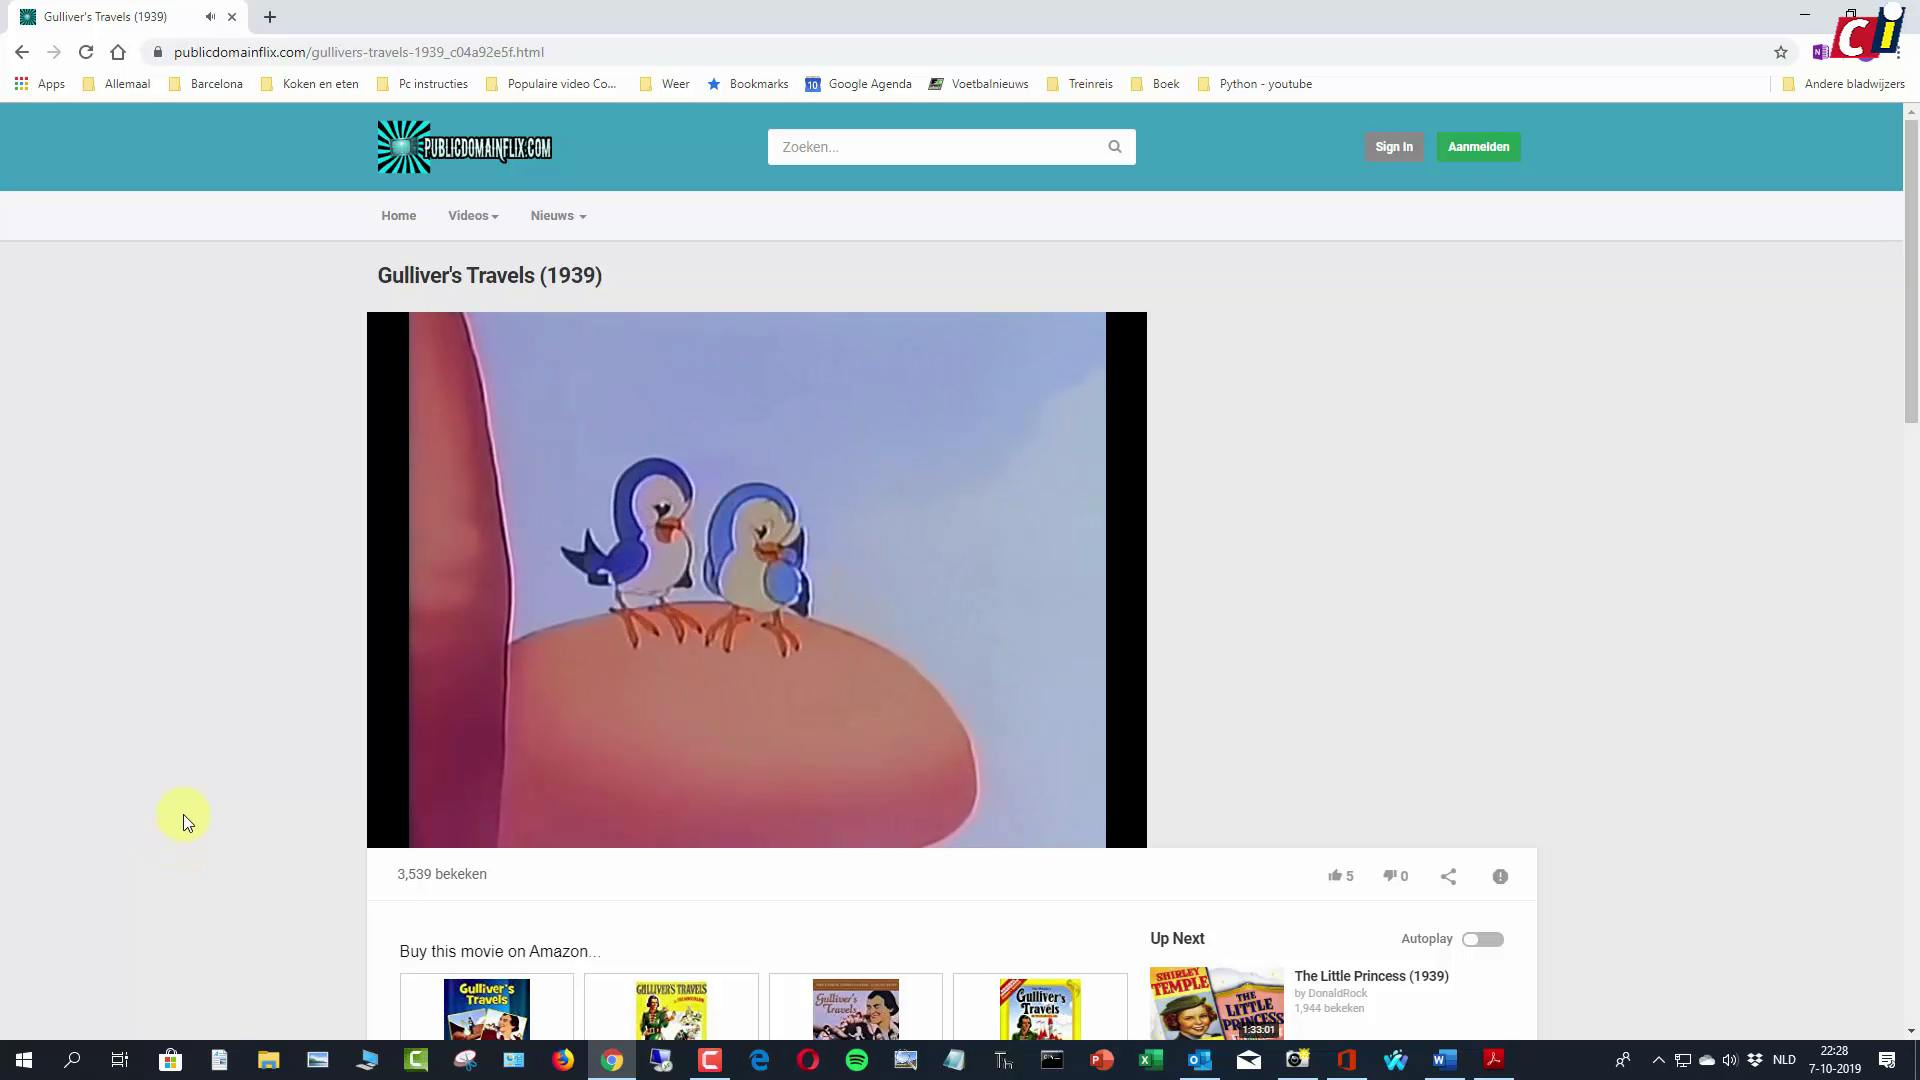
Task: Open the Windows notification center
Action: coord(1887,1060)
